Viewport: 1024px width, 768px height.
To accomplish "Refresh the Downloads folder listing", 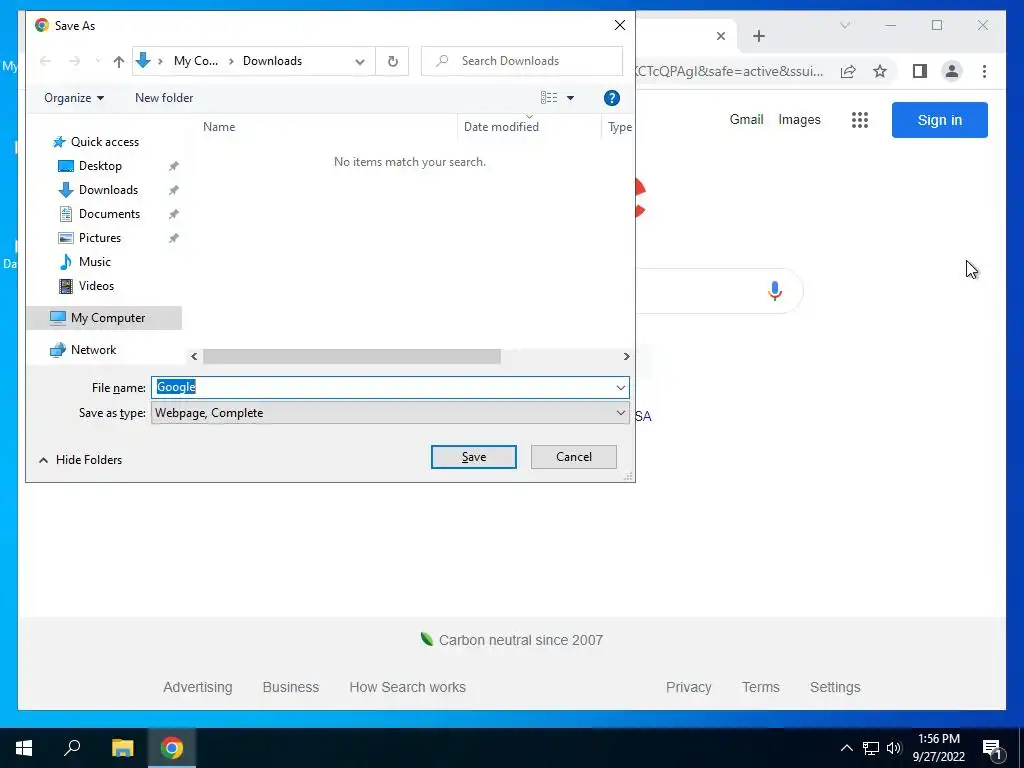I will [x=392, y=61].
